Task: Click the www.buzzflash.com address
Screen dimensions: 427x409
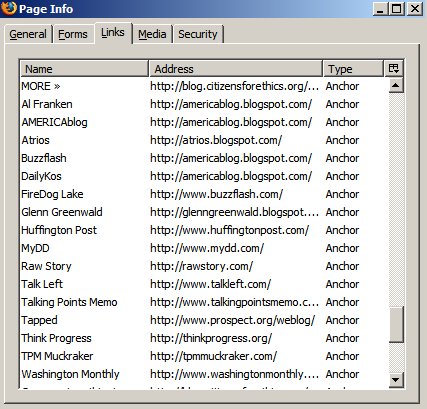Action: click(216, 194)
